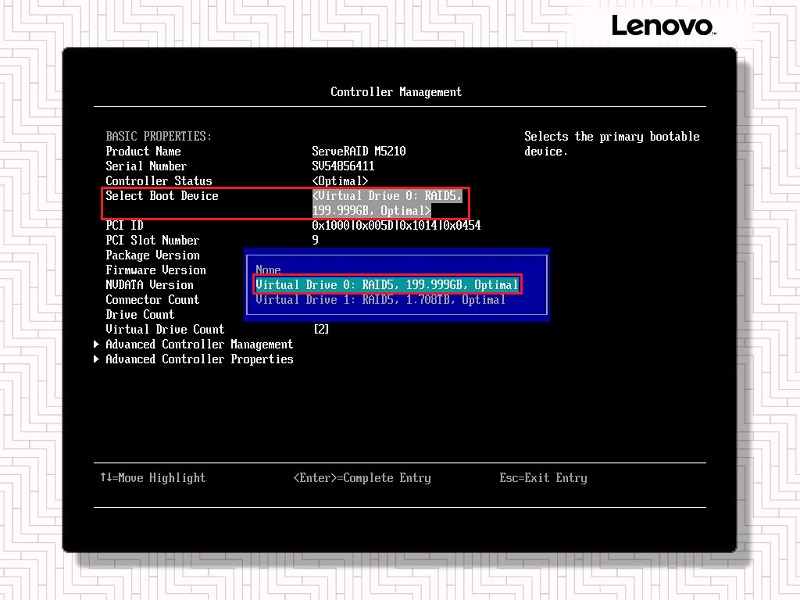
Task: Click the BASIC PROPERTIES section header
Action: (159, 136)
